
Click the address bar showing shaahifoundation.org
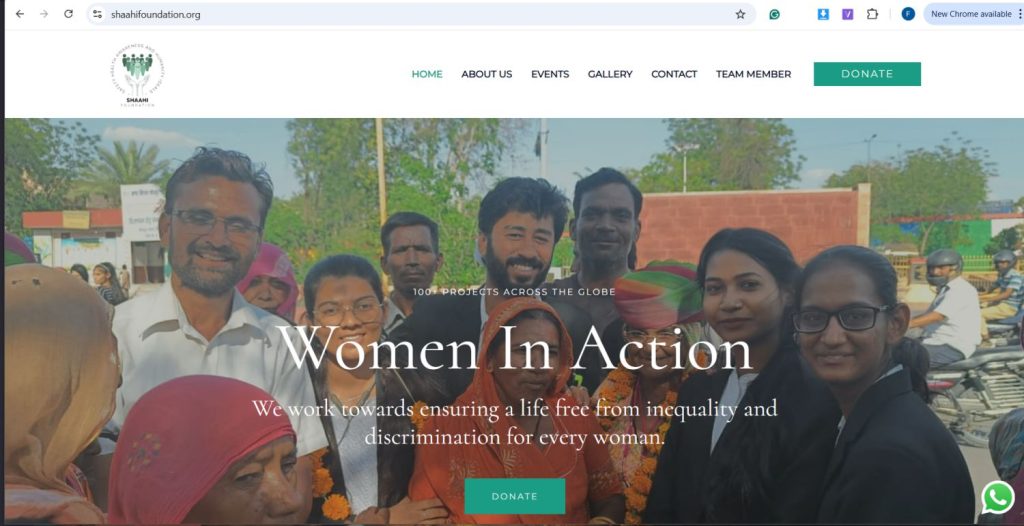tap(400, 14)
